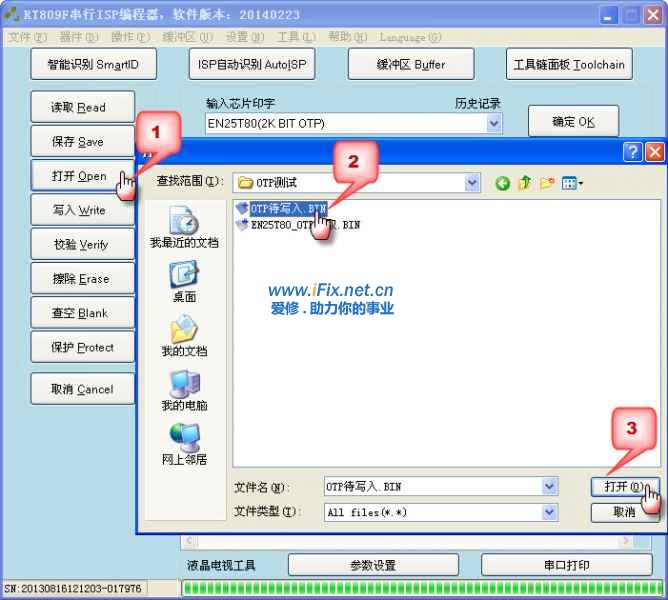Open Network Places (网上邻居) shortcut
The image size is (668, 600).
pyautogui.click(x=184, y=444)
